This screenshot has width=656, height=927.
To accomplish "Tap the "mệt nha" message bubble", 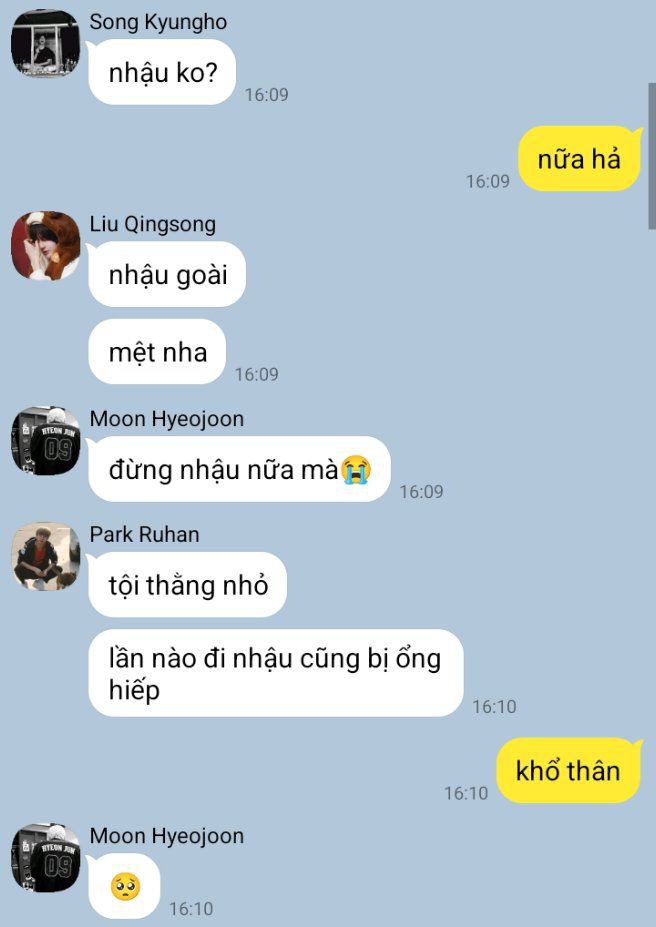I will click(157, 352).
